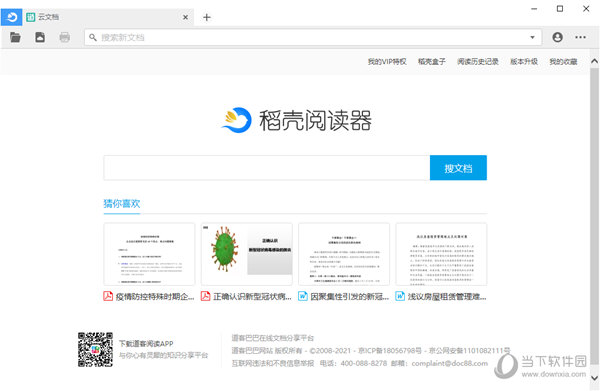This screenshot has width=600, height=391.
Task: Click the 京ICP备18056798号 footer text
Action: point(390,350)
